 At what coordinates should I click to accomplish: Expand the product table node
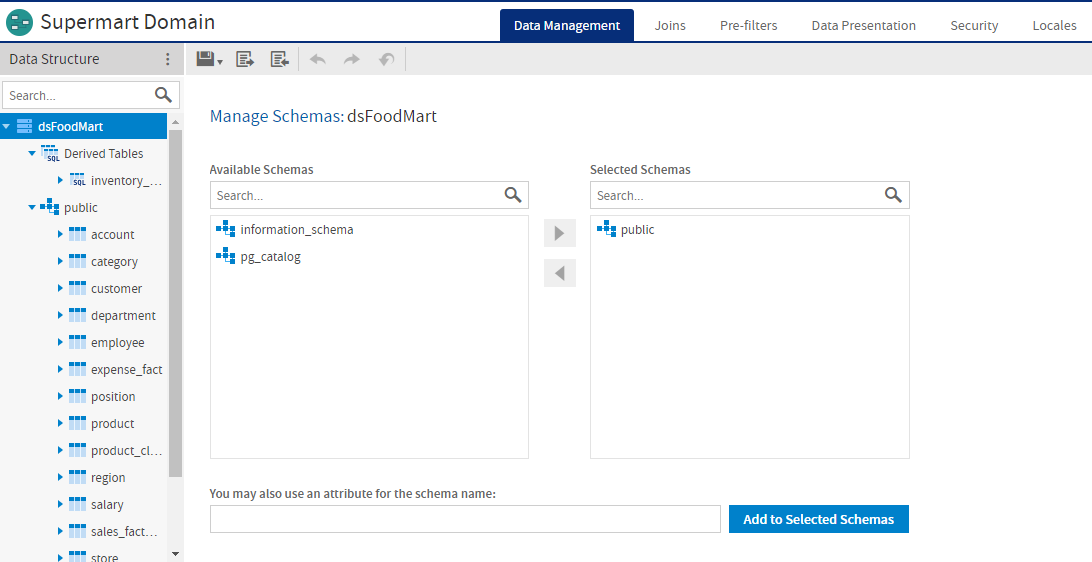[x=61, y=423]
